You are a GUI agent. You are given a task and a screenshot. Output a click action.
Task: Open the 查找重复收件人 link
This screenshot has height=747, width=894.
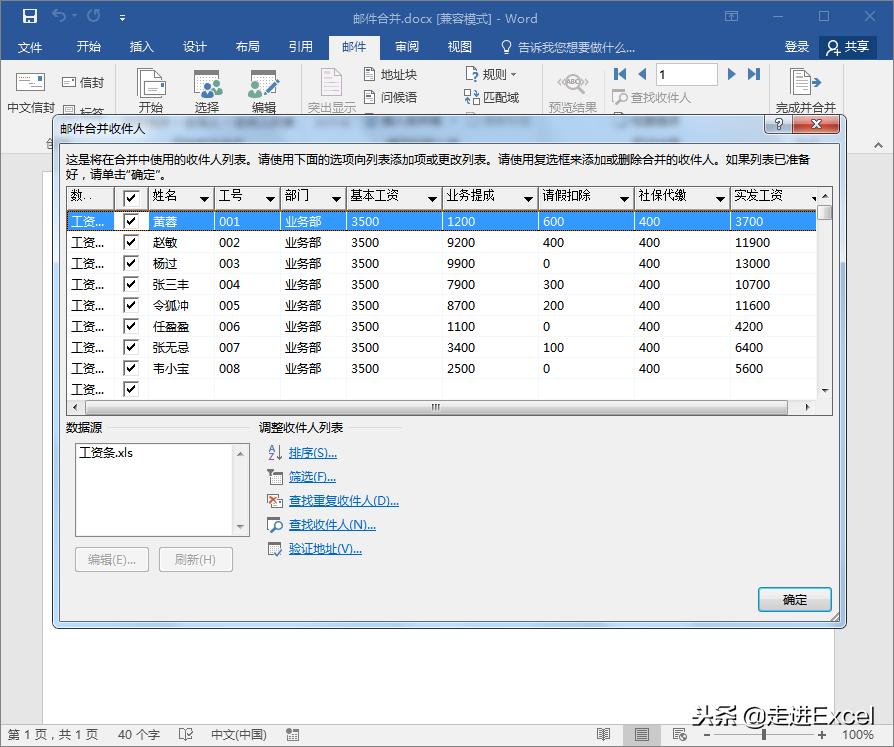coord(343,501)
